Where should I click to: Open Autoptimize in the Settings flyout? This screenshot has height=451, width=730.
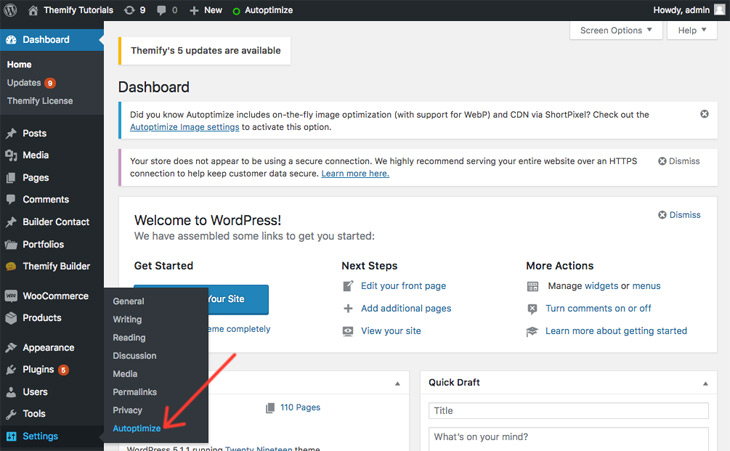click(x=136, y=428)
